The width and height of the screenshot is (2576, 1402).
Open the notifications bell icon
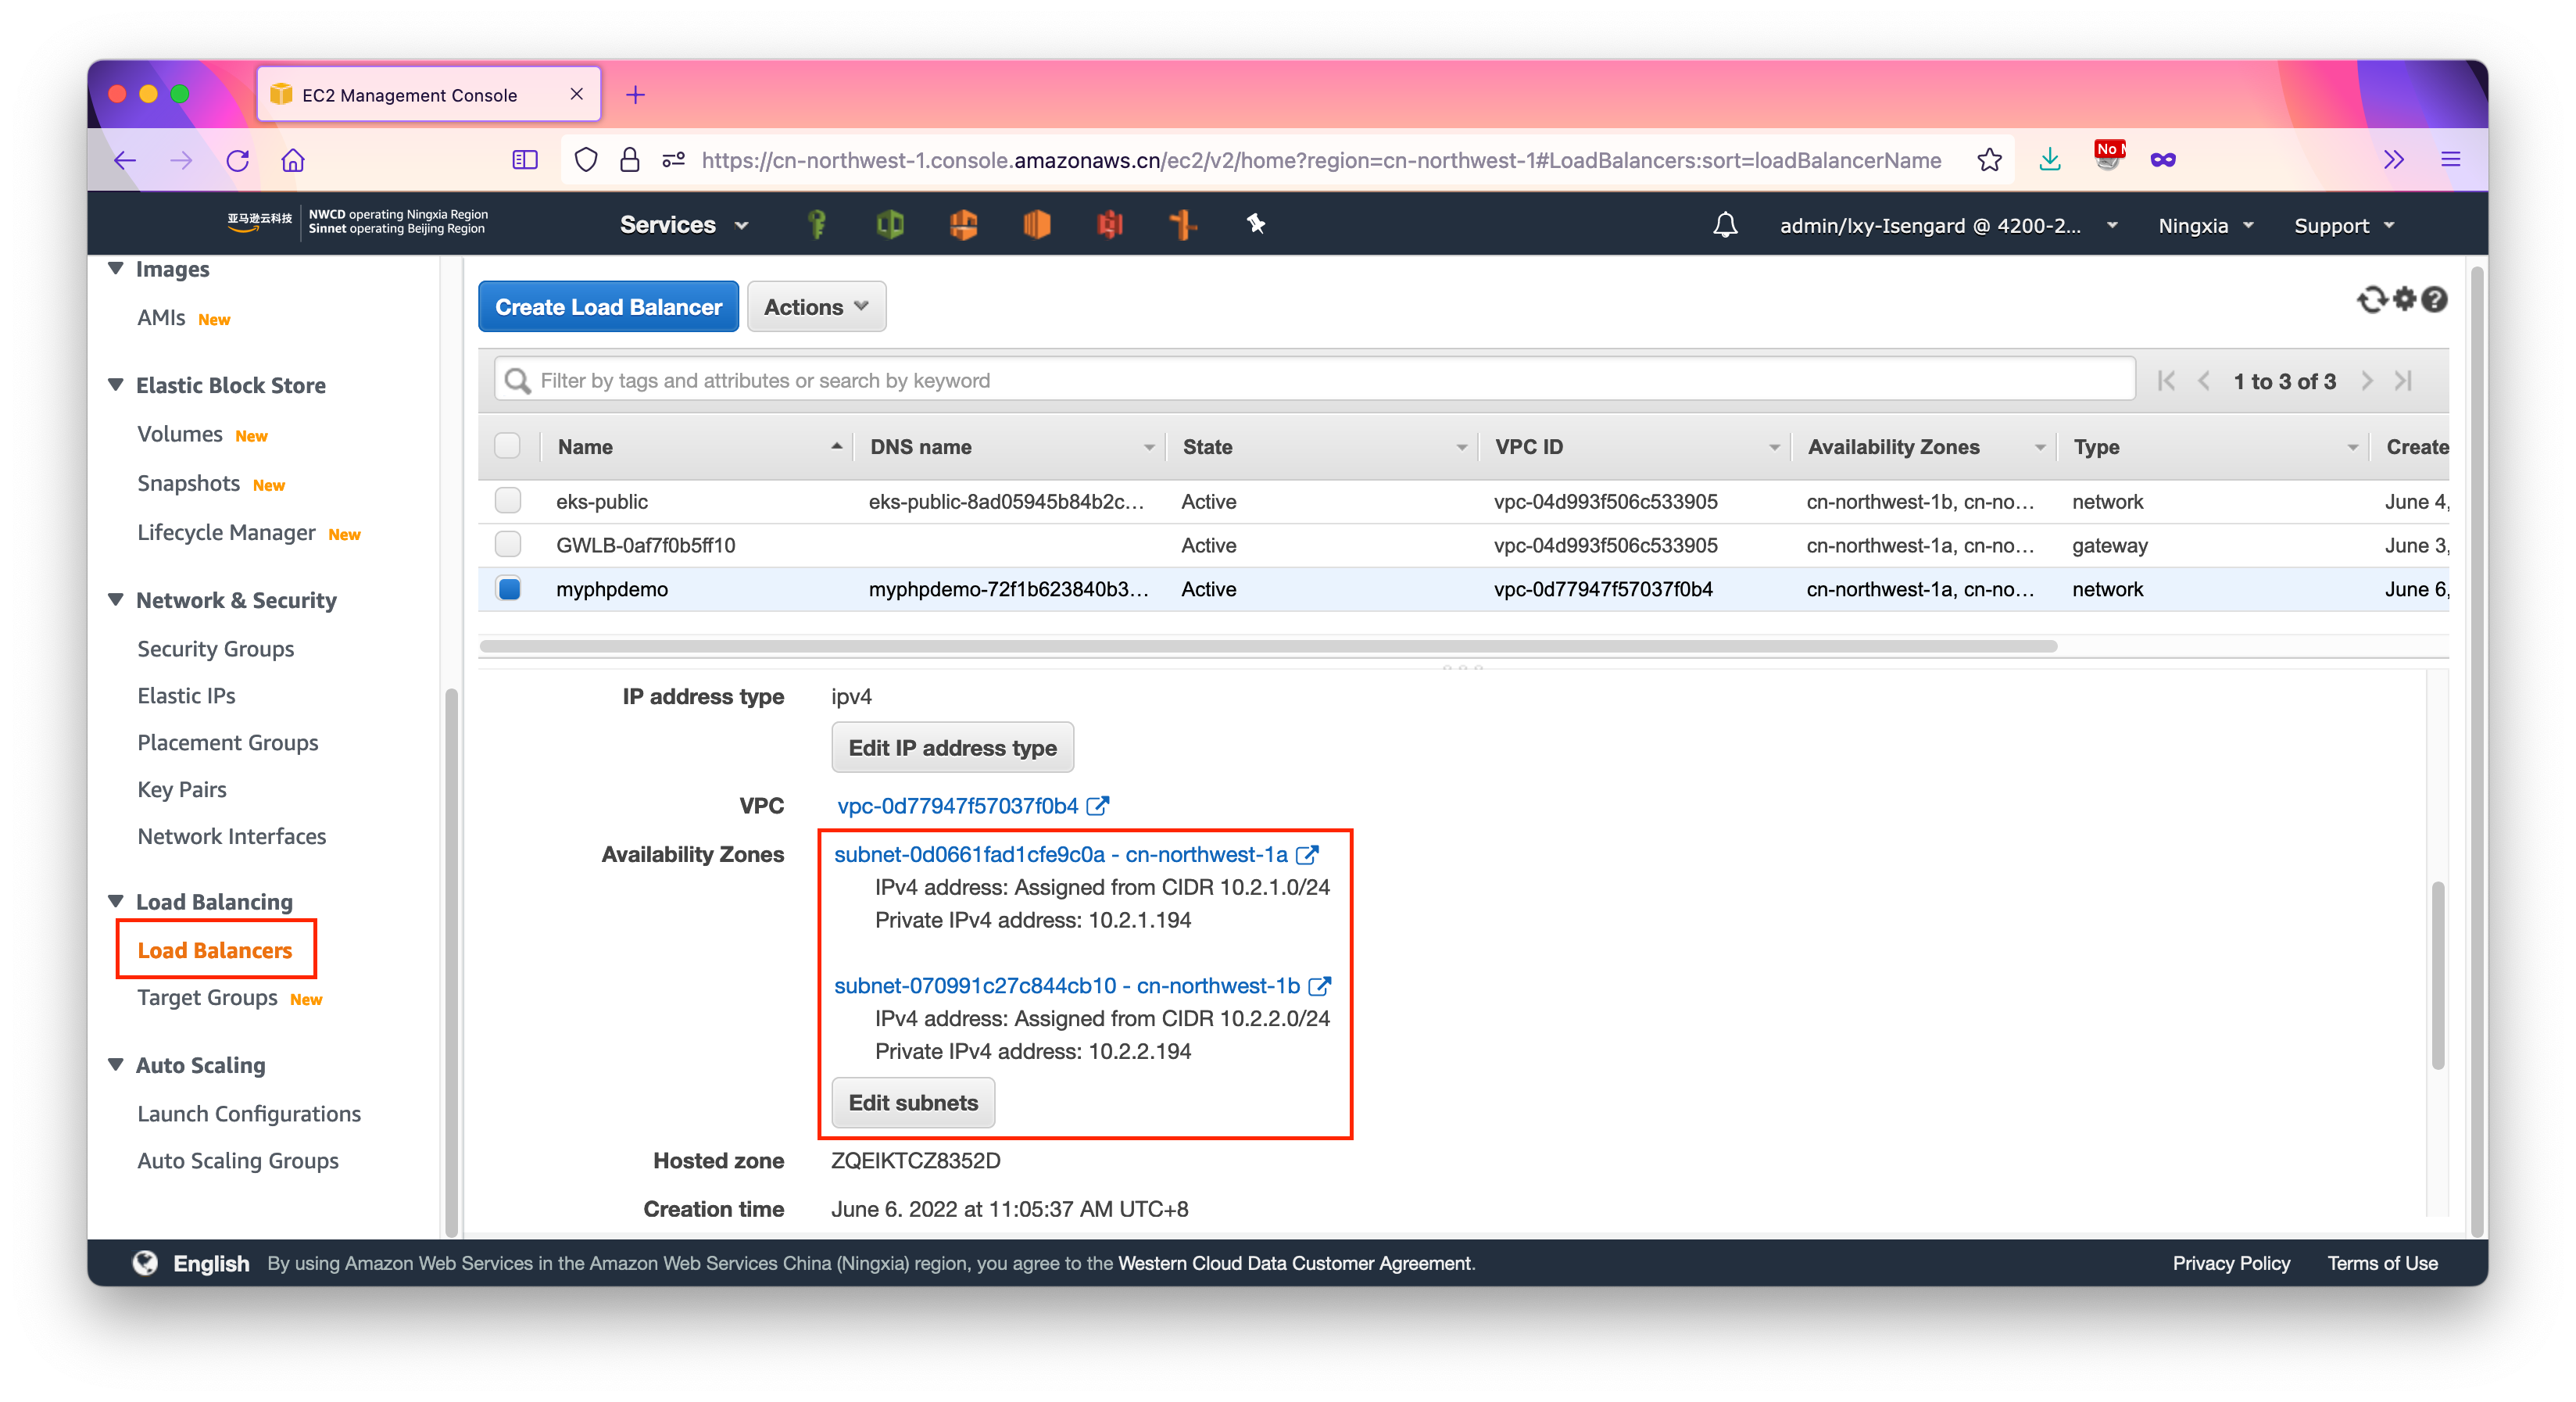pos(1725,225)
